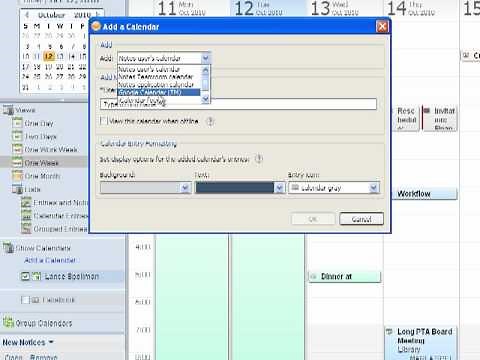
Task: Open the Invitation entry on Thursday
Action: pos(440,118)
